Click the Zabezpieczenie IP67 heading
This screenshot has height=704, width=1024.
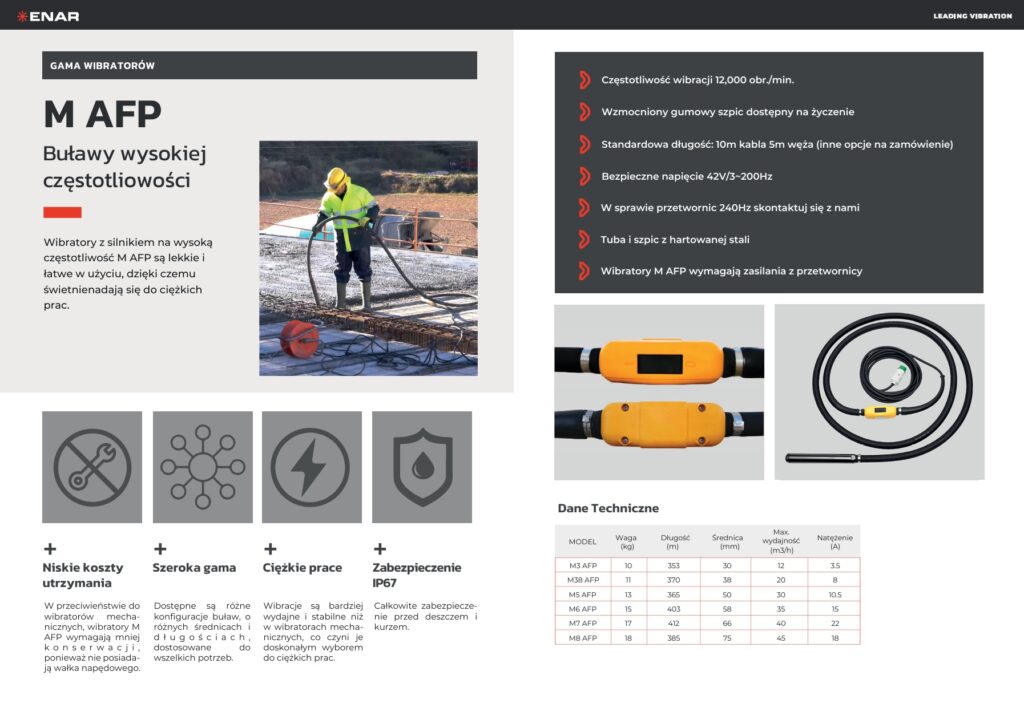coord(416,574)
